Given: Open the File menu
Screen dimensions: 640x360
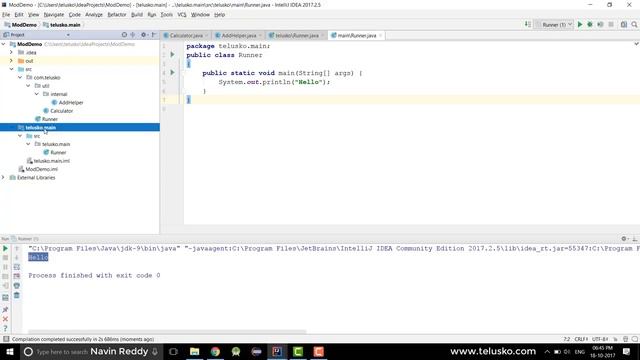Looking at the screenshot, I should click(x=6, y=15).
